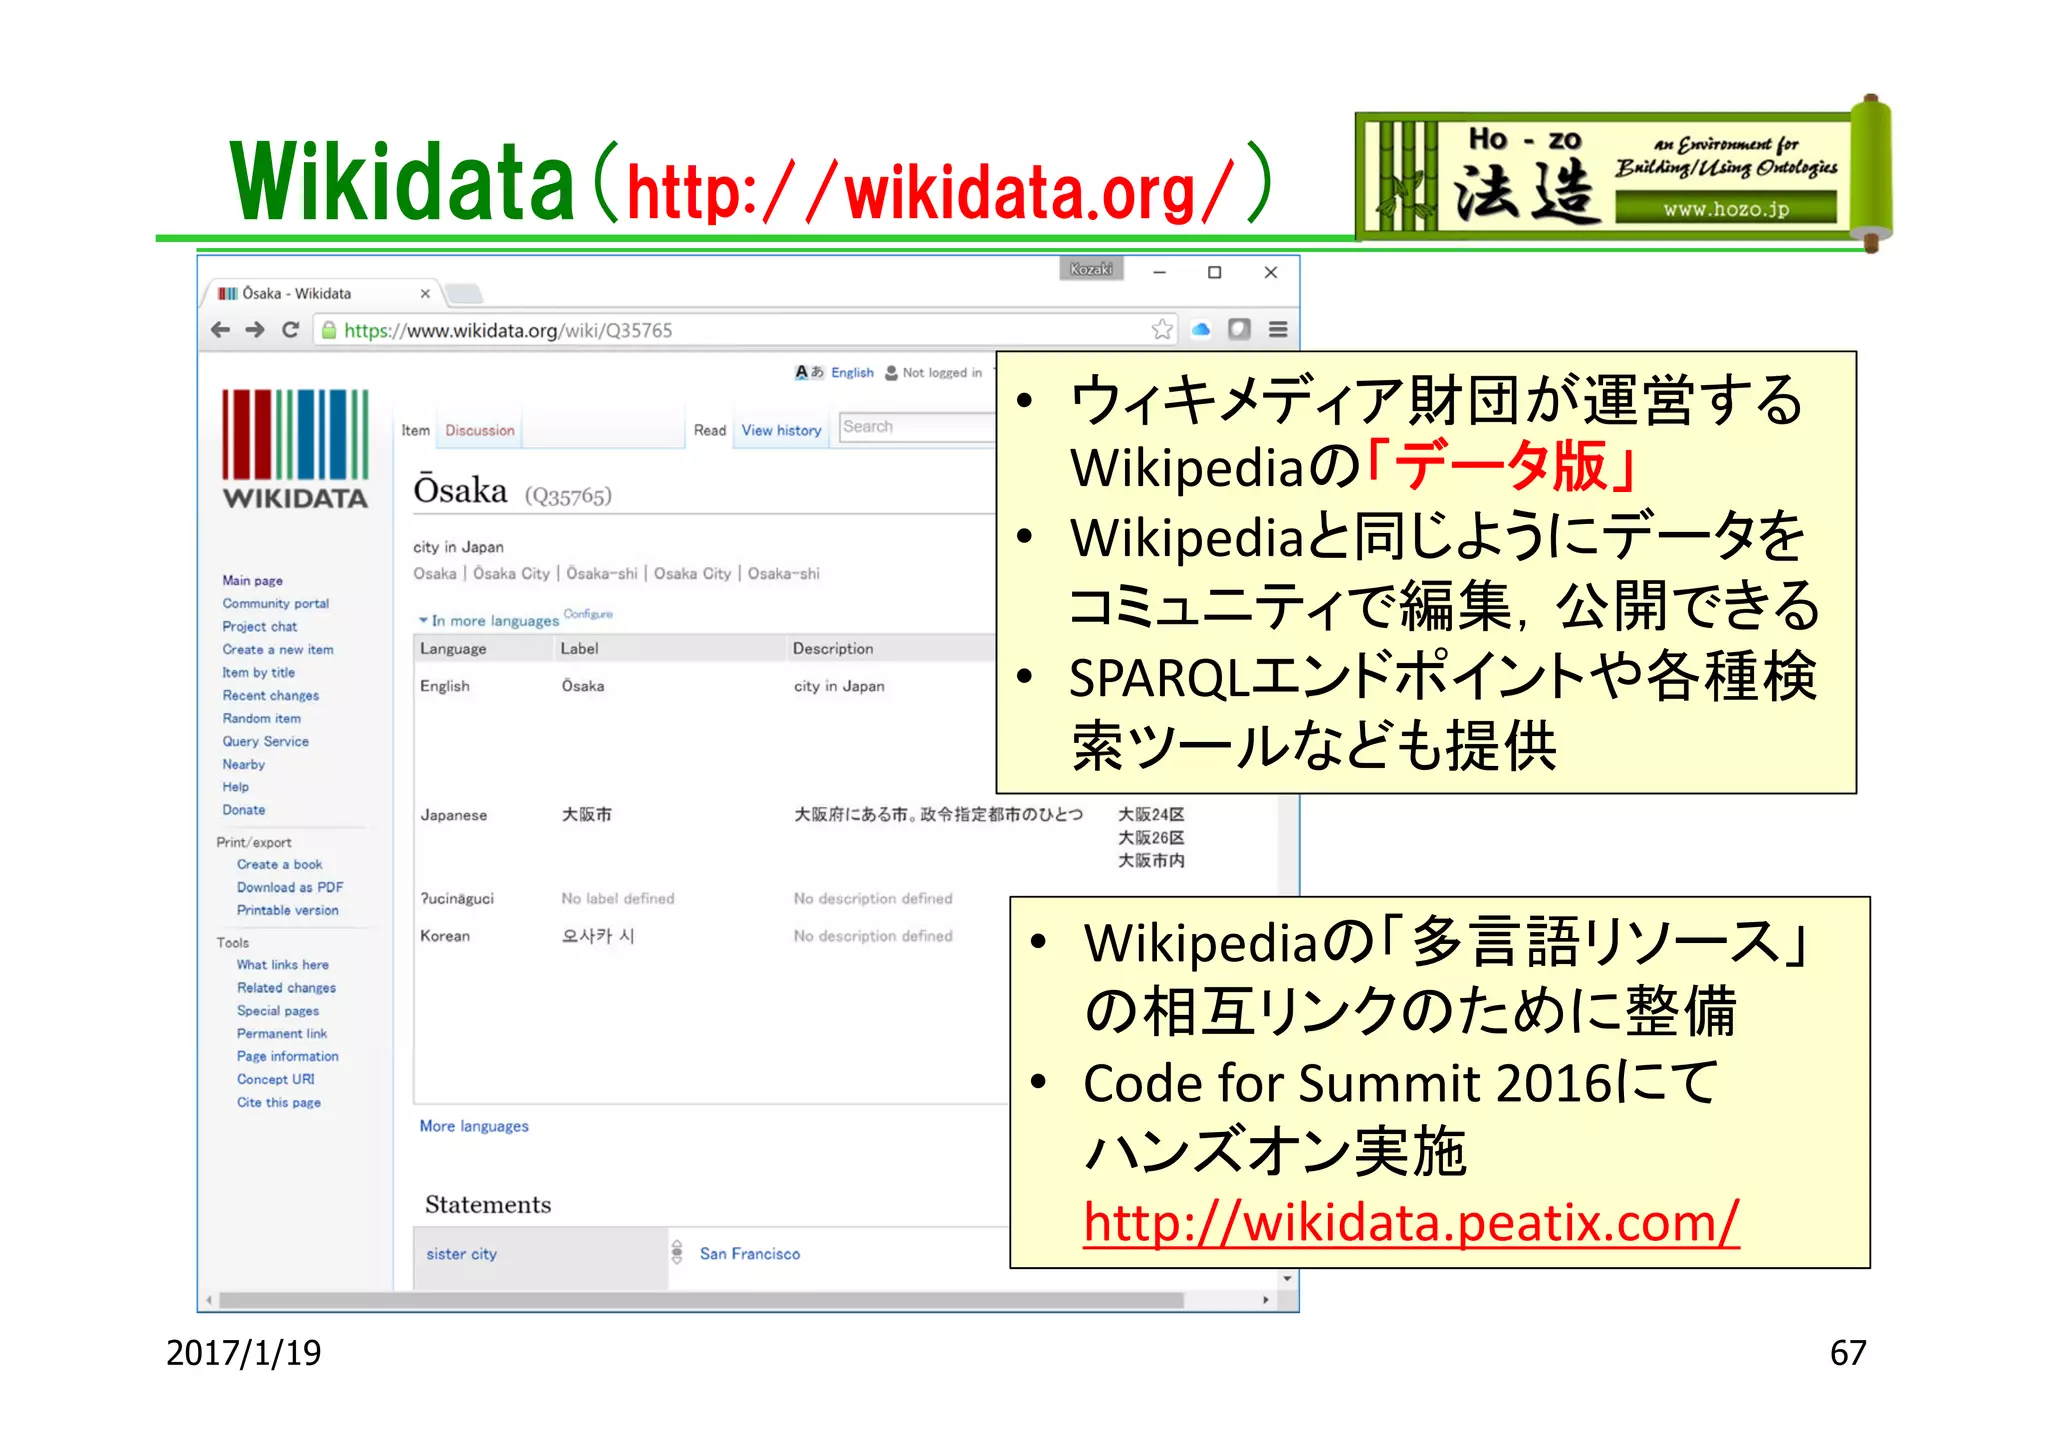Click the scrollbar right arrow
The image size is (2048, 1448).
(x=1266, y=1300)
